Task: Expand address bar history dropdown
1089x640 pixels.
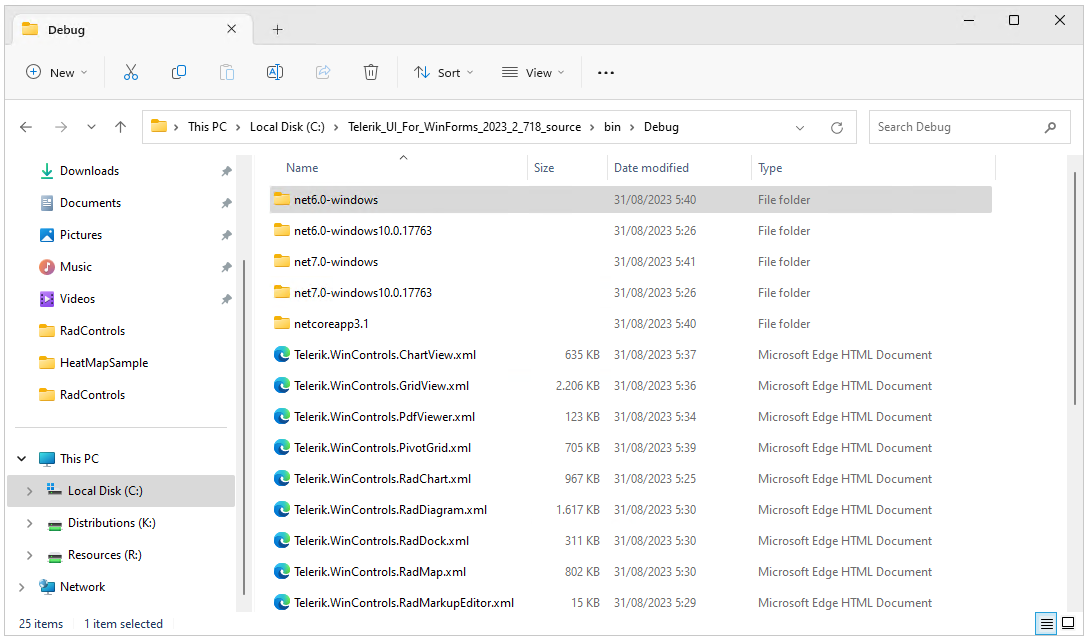Action: 799,128
